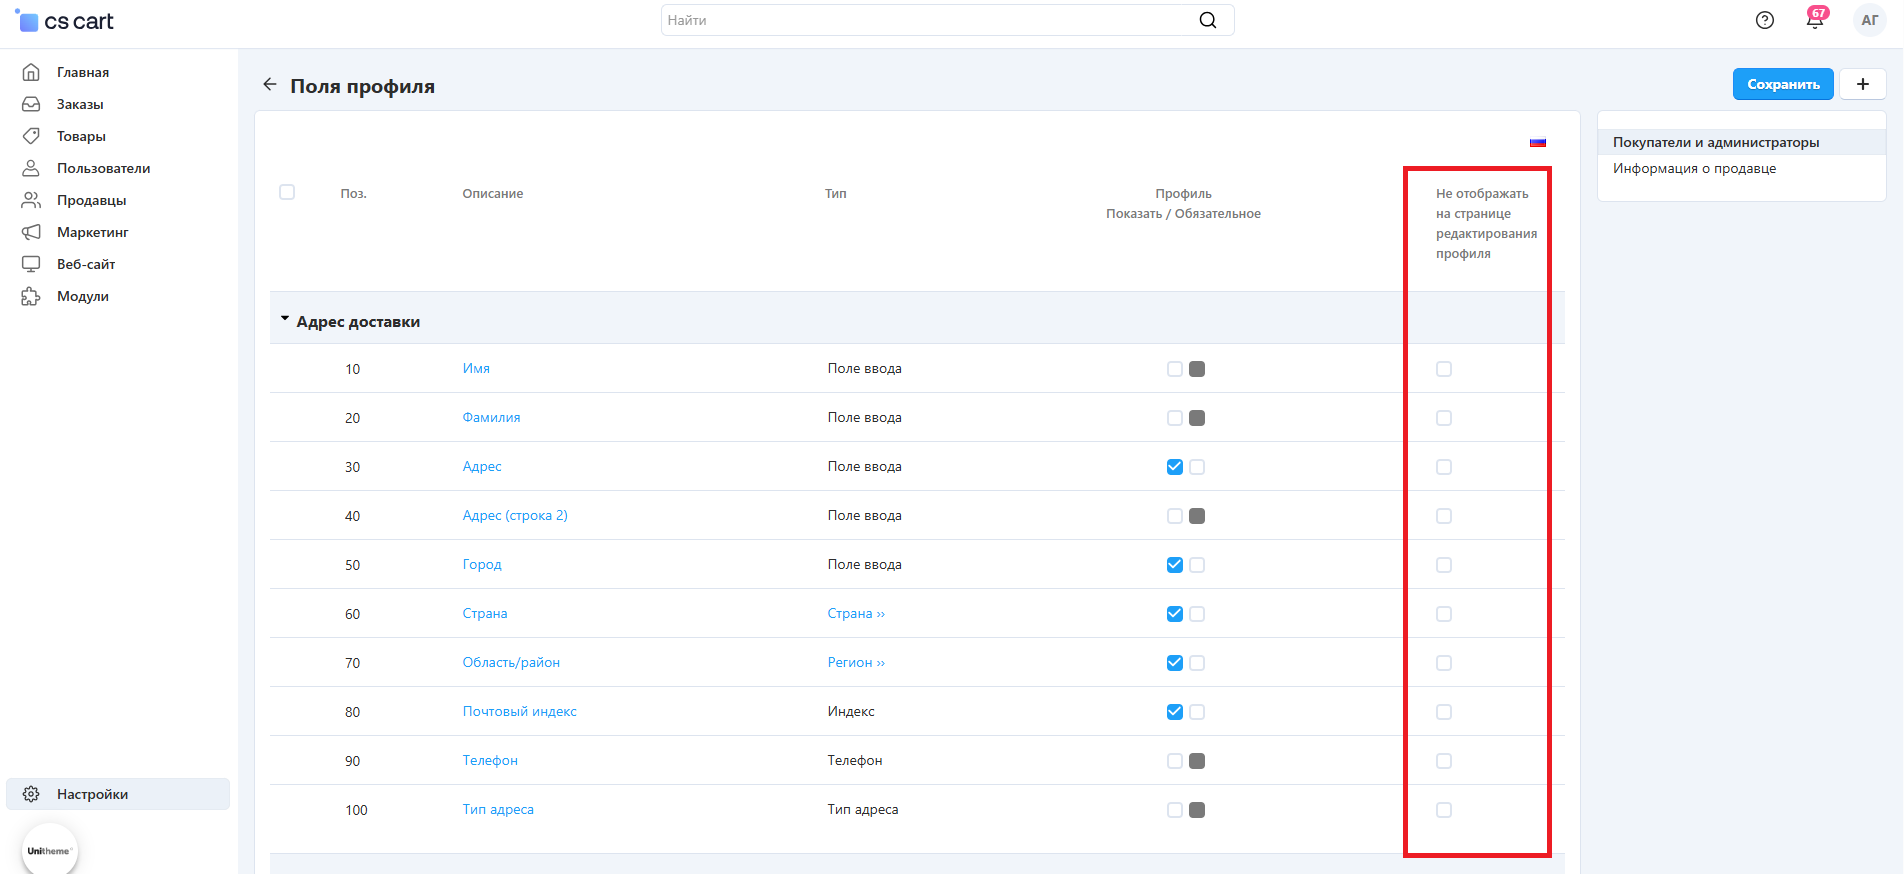Expand the Страна » type link
This screenshot has height=874, width=1904.
click(x=855, y=614)
